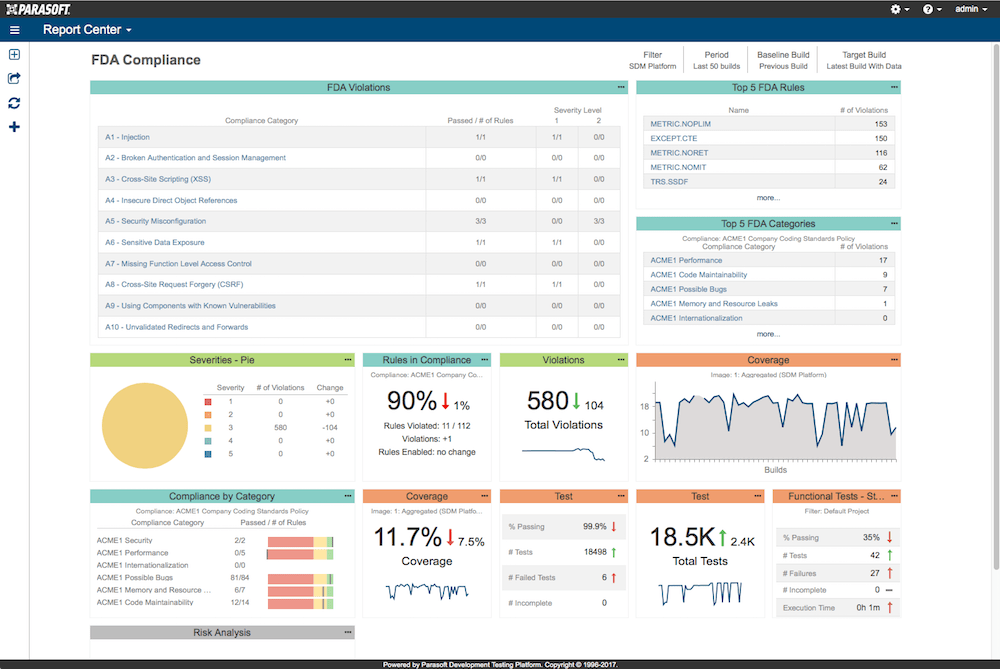This screenshot has height=669, width=1000.
Task: Open the settings gear menu
Action: (x=897, y=8)
